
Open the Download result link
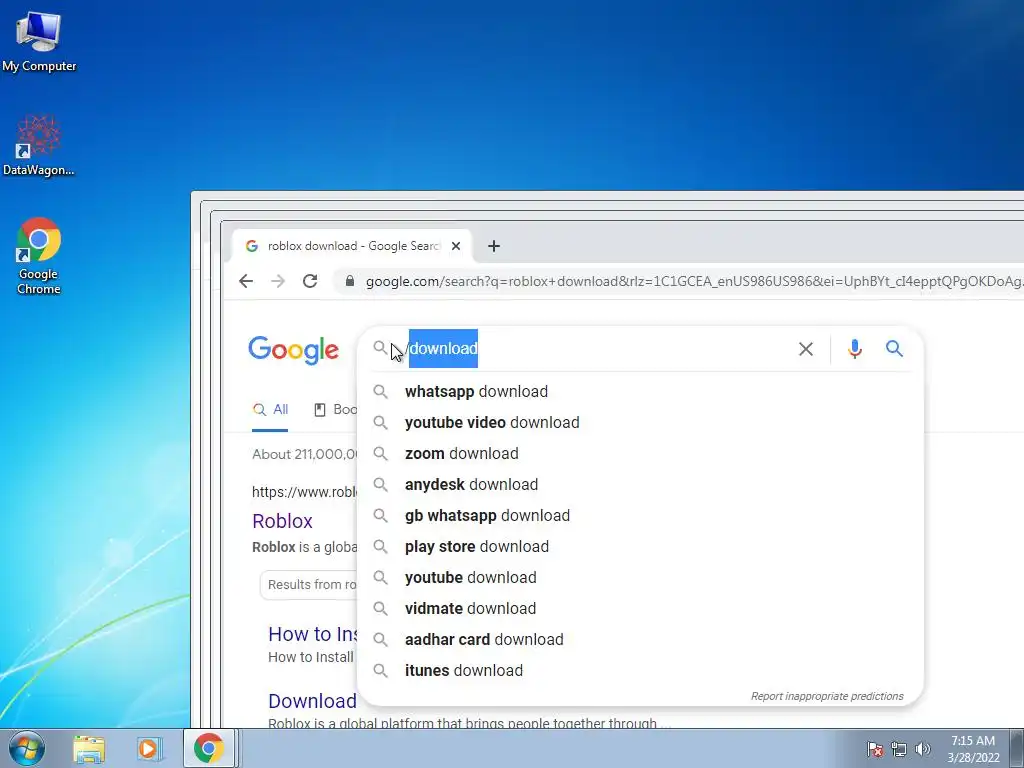point(312,701)
